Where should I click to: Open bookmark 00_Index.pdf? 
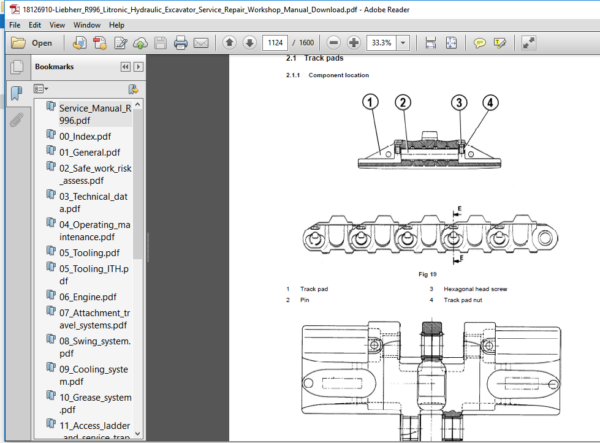pos(85,136)
